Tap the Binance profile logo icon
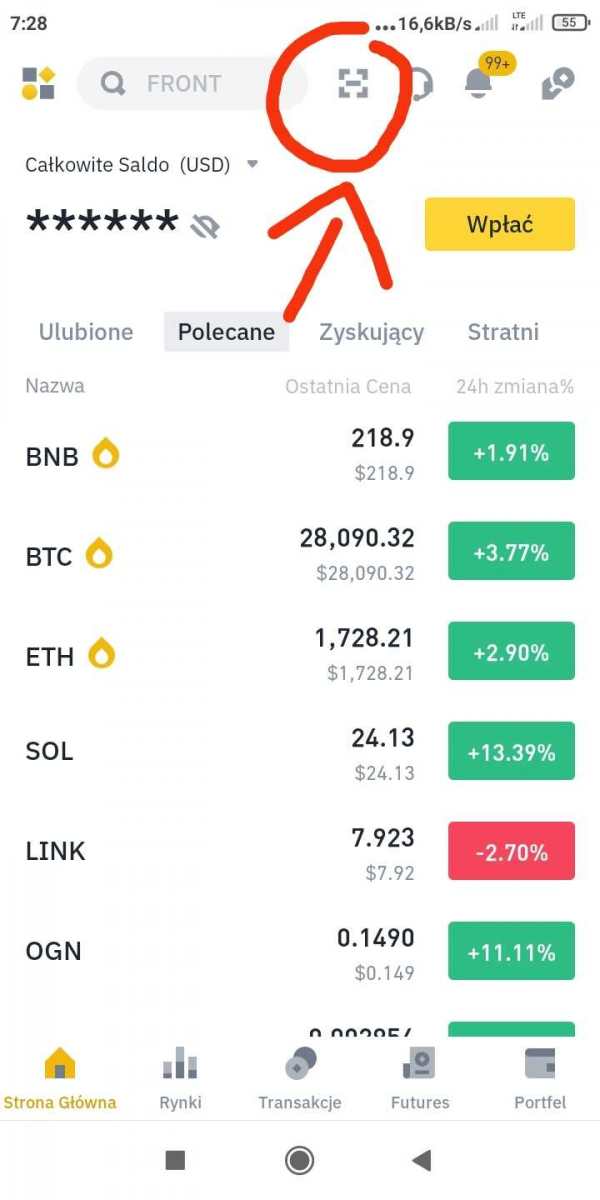The height and width of the screenshot is (1200, 600). (38, 84)
